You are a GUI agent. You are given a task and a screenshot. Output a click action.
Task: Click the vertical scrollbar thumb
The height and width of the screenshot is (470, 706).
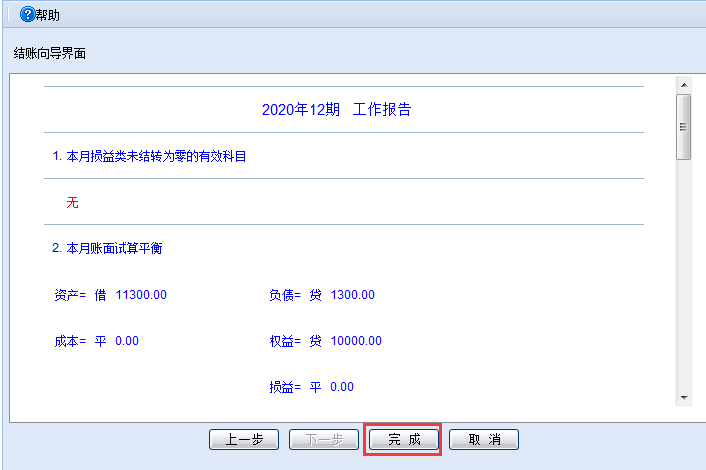click(683, 127)
